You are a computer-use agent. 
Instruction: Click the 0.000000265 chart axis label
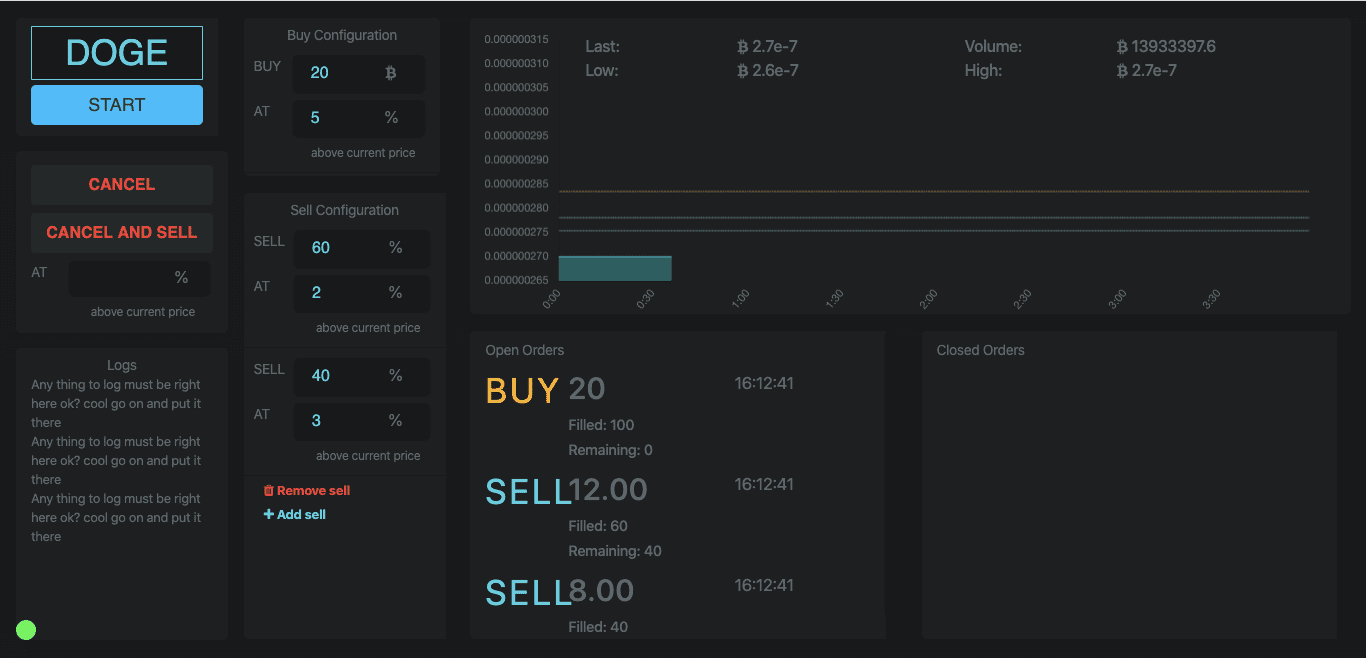tap(516, 280)
